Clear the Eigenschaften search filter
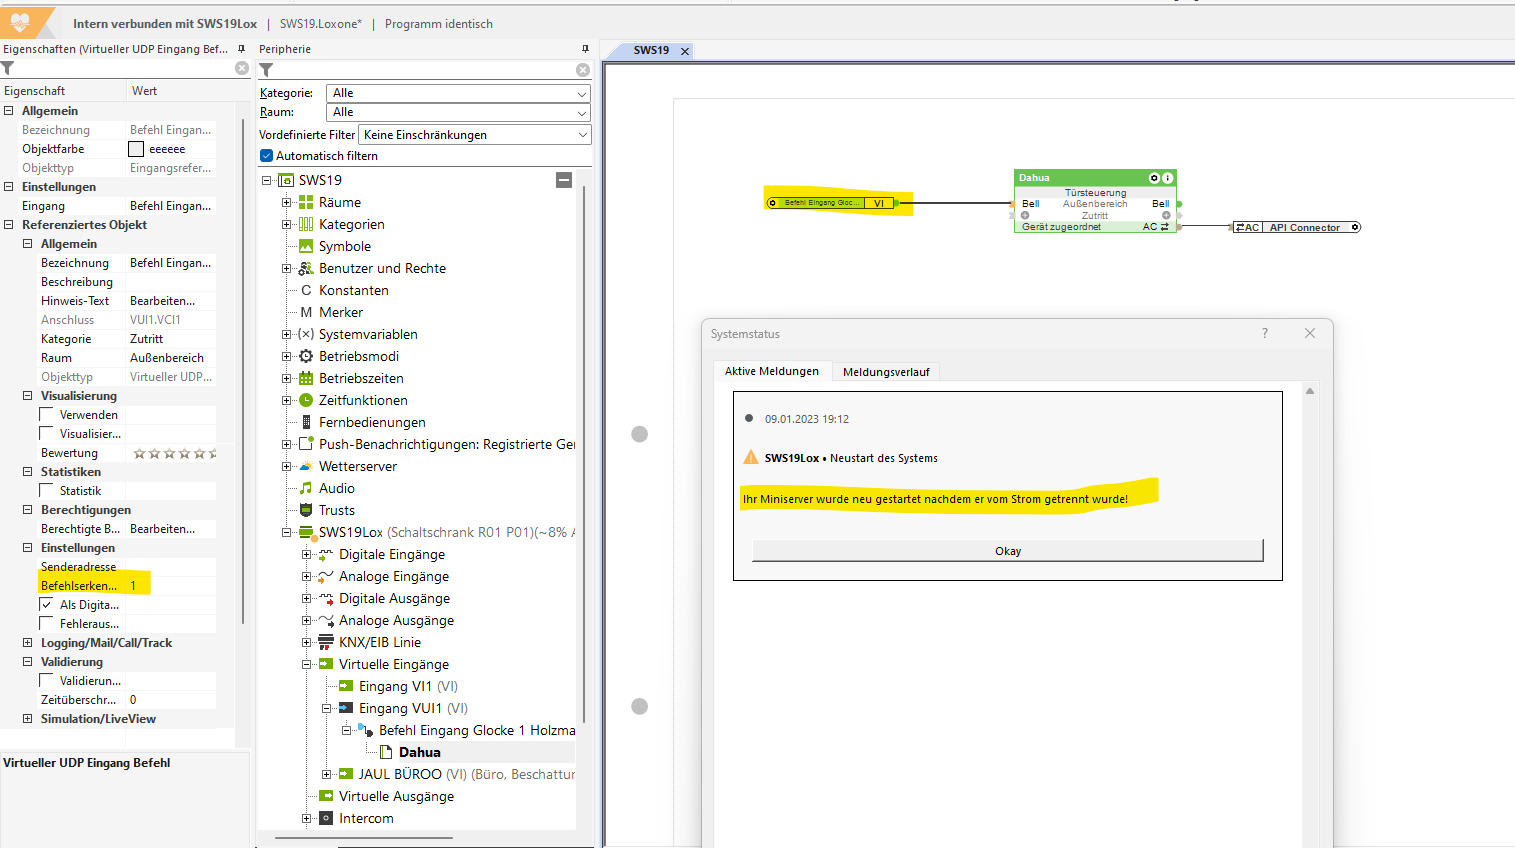 coord(242,68)
